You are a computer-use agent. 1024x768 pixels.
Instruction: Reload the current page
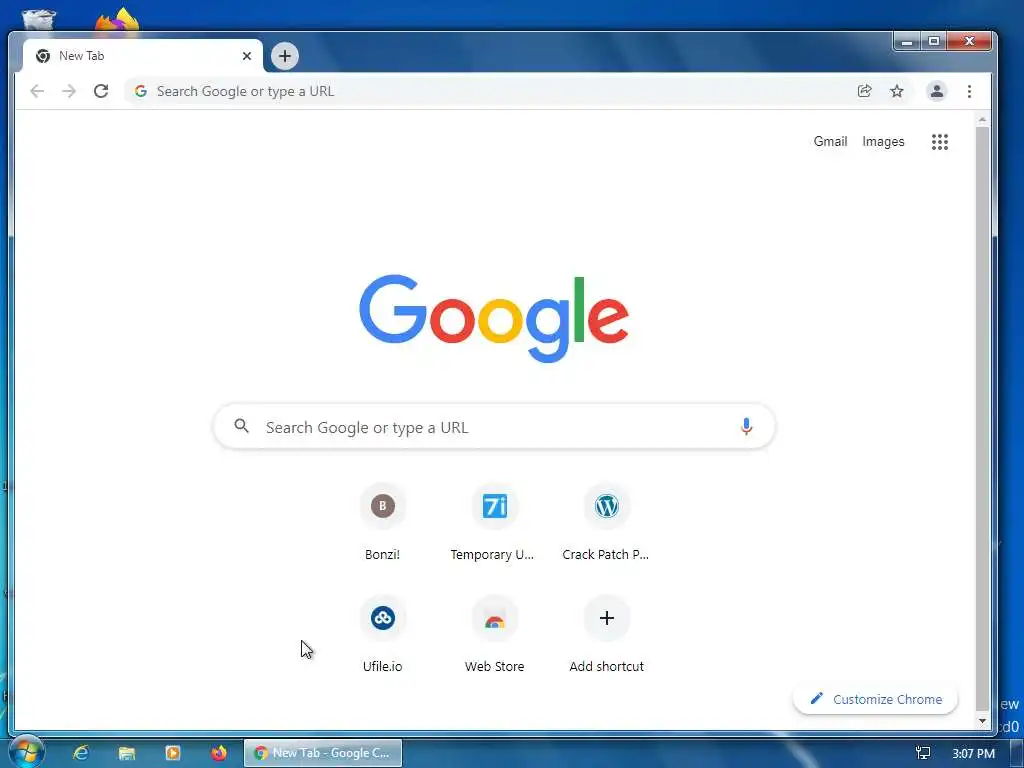coord(101,91)
